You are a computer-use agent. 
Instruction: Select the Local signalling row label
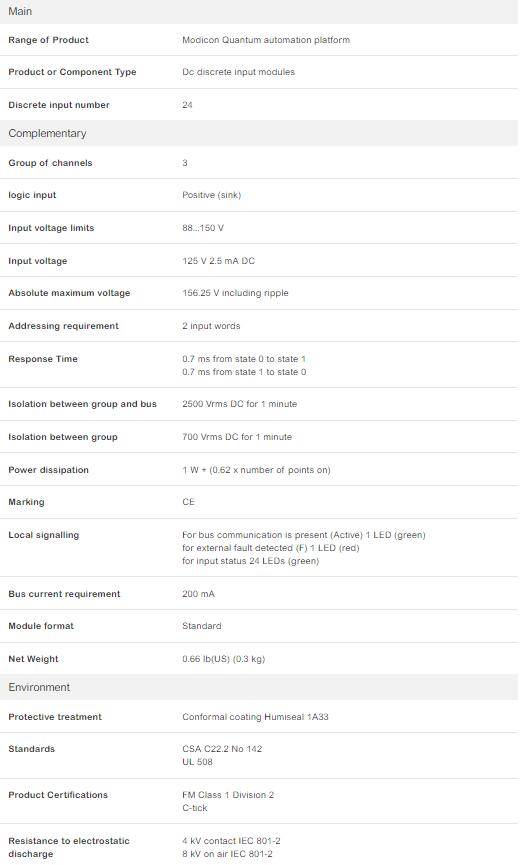(43, 535)
